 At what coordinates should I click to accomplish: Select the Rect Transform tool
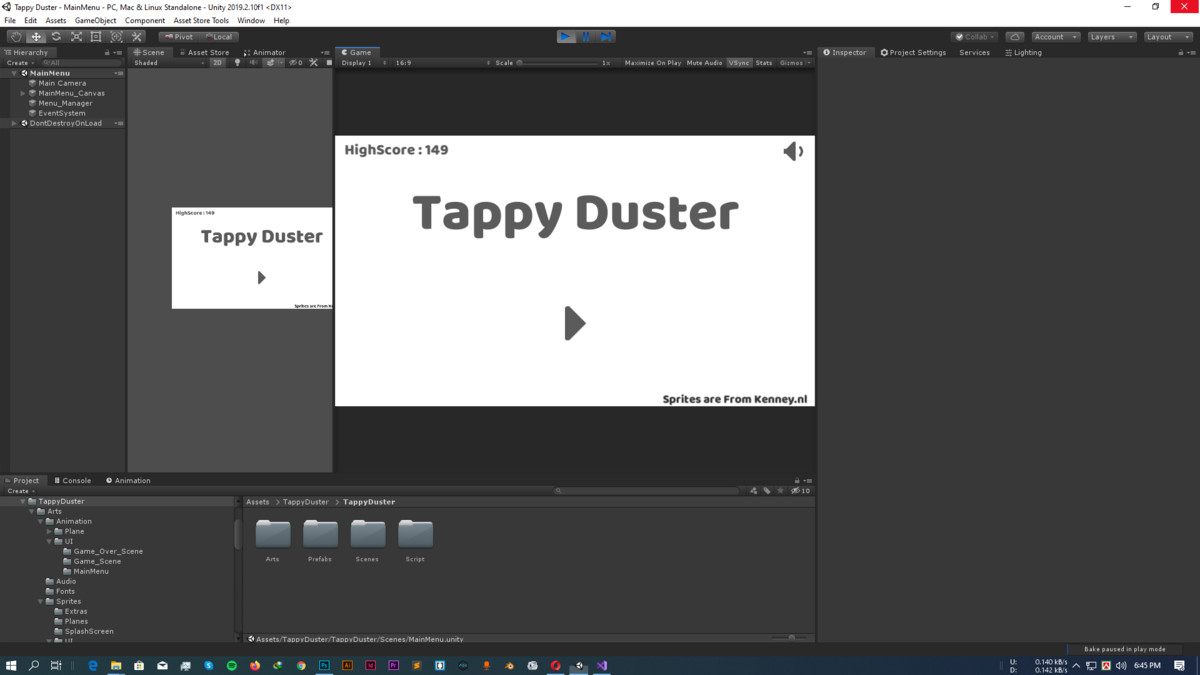tap(96, 36)
